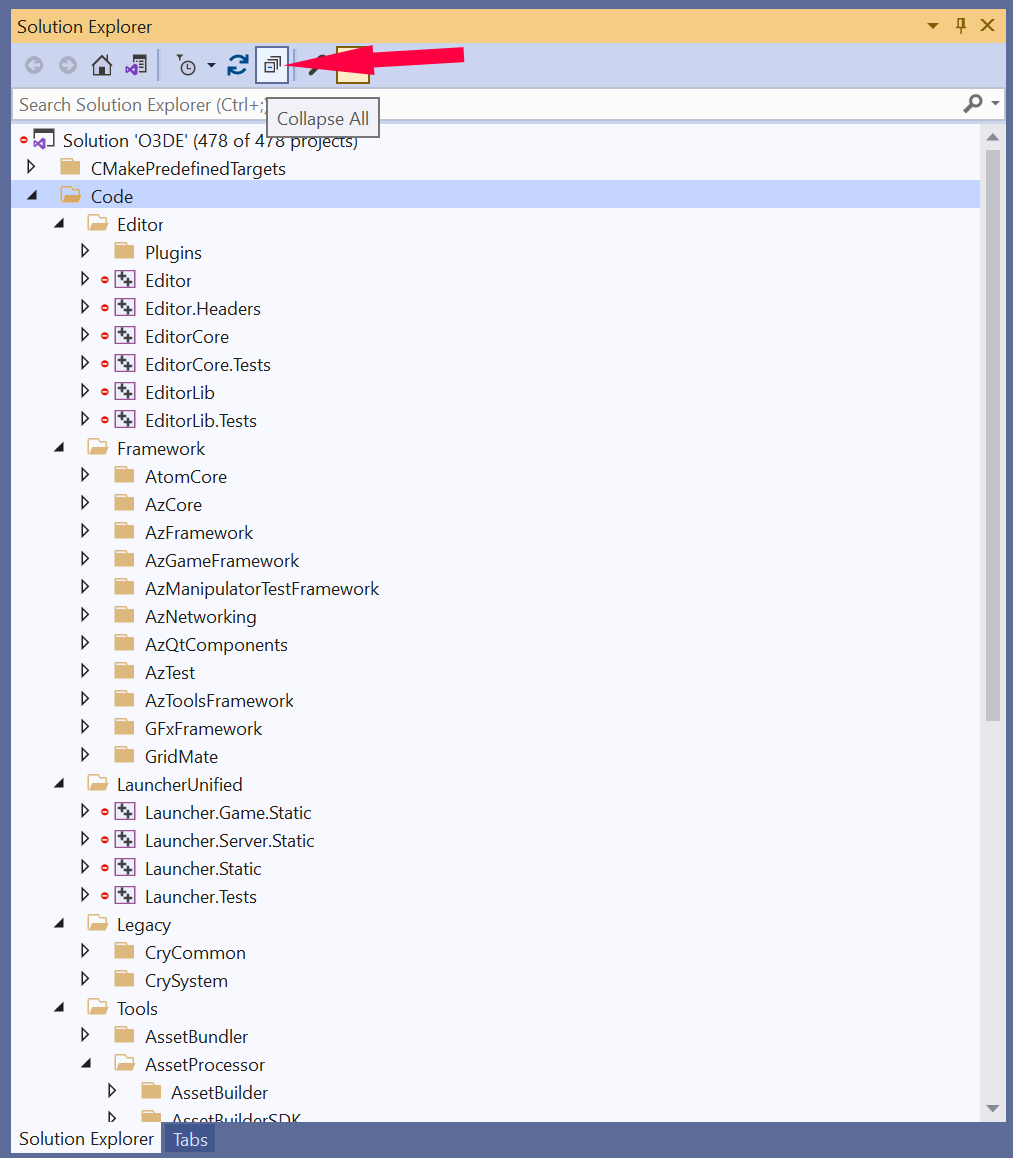The height and width of the screenshot is (1158, 1013).
Task: Switch between solutions and folder views
Action: [x=136, y=66]
